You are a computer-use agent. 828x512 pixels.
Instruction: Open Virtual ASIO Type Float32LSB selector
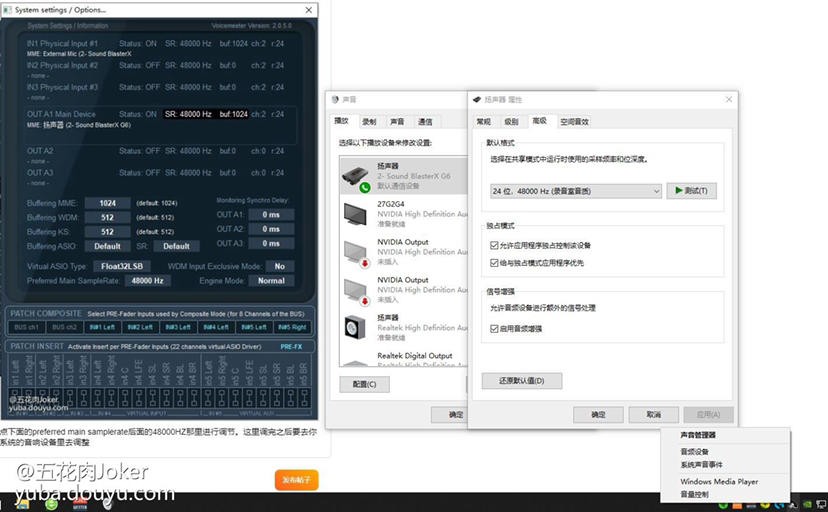(122, 267)
